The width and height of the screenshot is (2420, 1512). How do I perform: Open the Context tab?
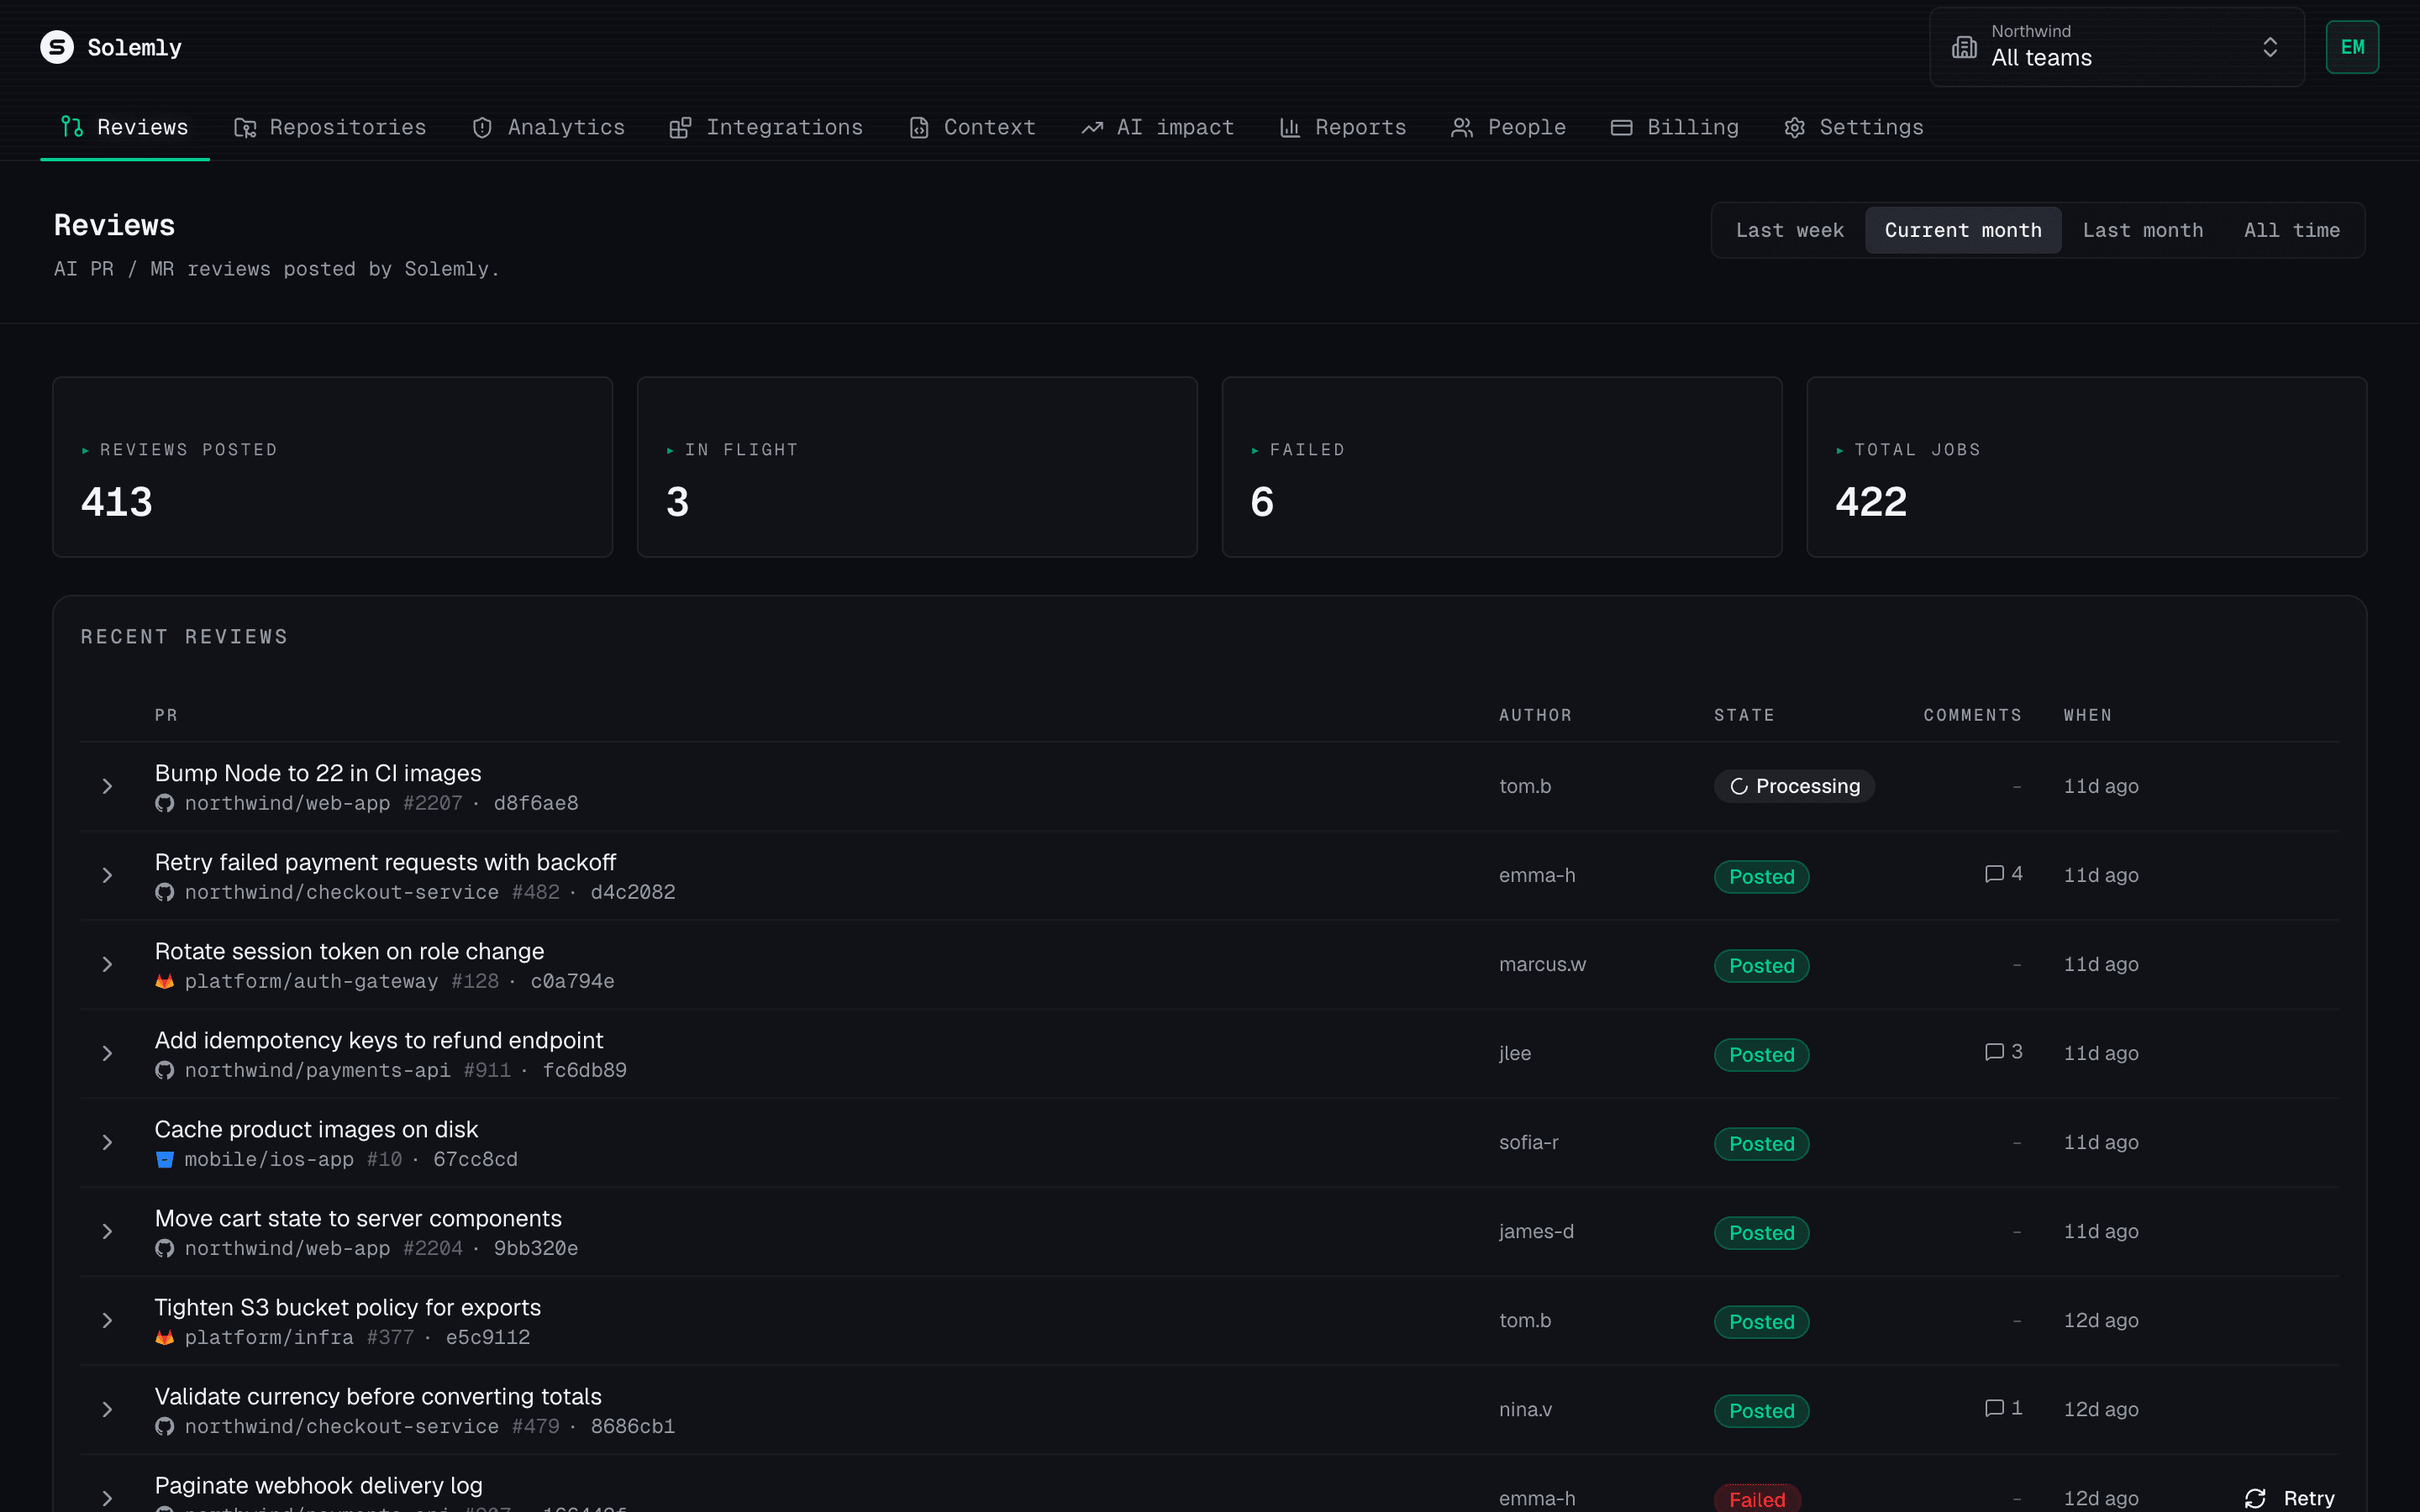[972, 127]
